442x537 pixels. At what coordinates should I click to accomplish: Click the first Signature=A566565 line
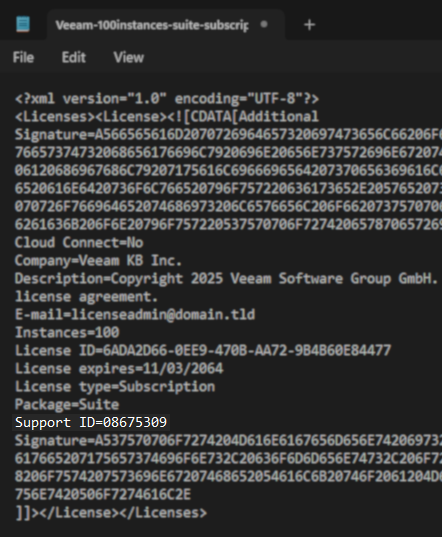[x=228, y=135]
